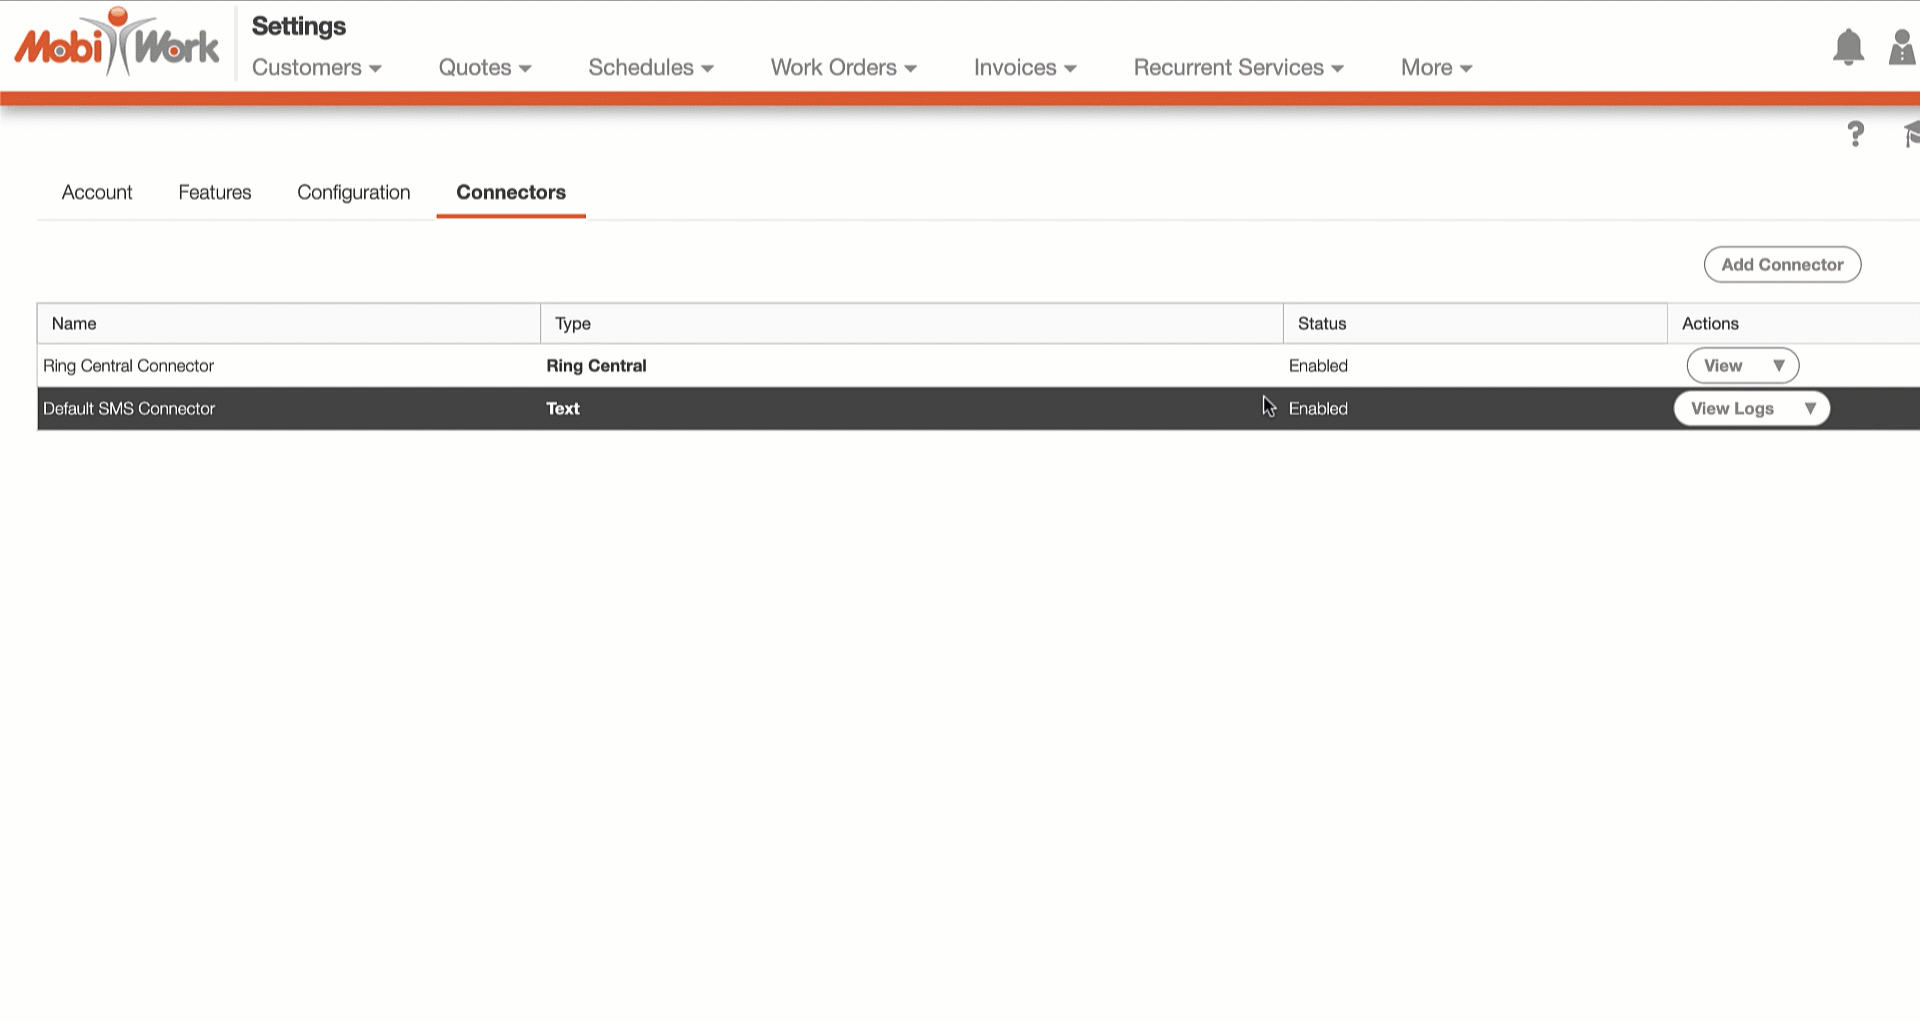
Task: Expand the Customers menu
Action: pos(316,68)
